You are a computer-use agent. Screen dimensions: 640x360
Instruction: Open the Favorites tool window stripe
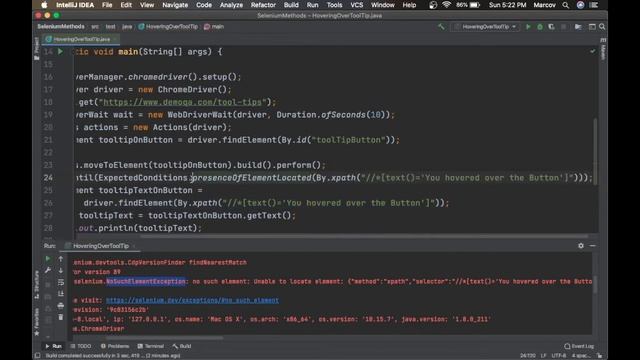click(x=36, y=322)
